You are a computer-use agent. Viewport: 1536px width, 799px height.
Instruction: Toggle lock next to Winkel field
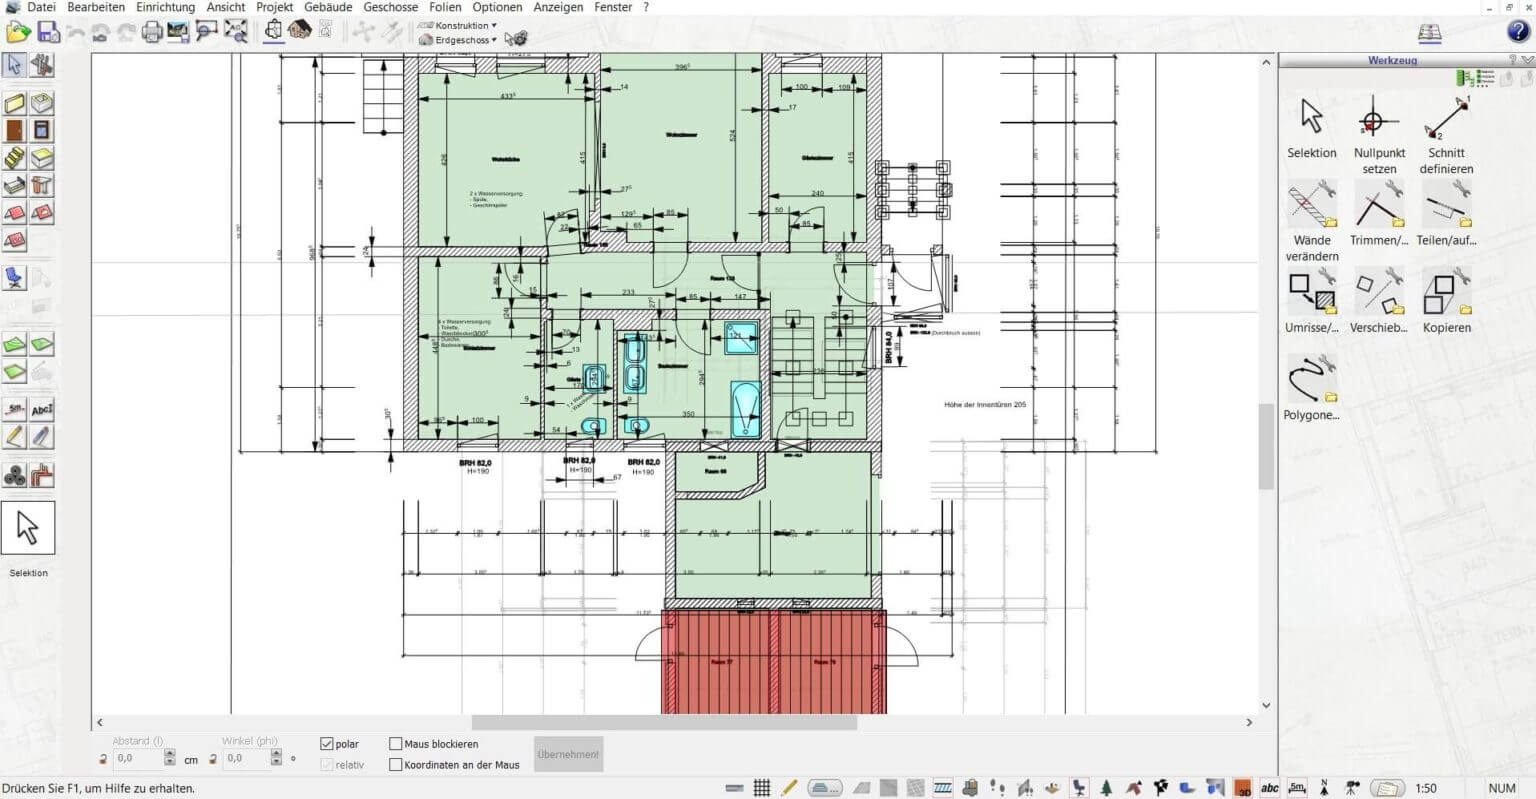pyautogui.click(x=213, y=759)
